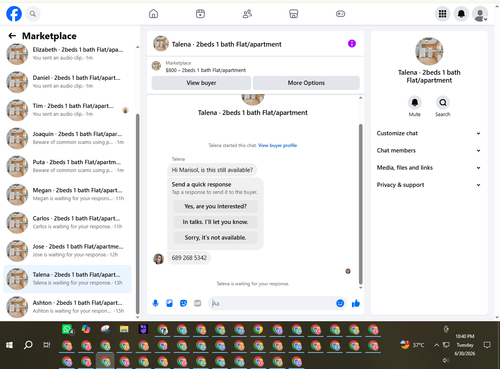
Task: Open Ashton's 2beds conversation
Action: (67, 307)
